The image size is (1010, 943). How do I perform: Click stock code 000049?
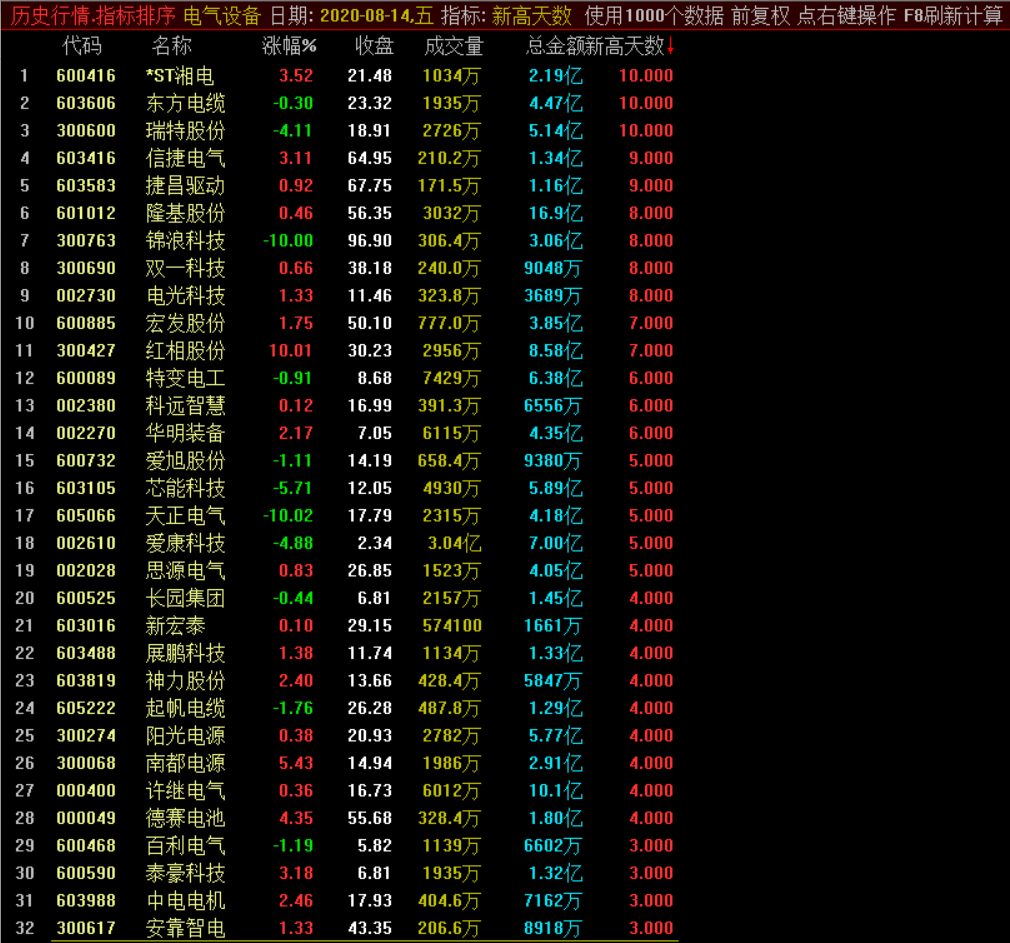point(86,819)
